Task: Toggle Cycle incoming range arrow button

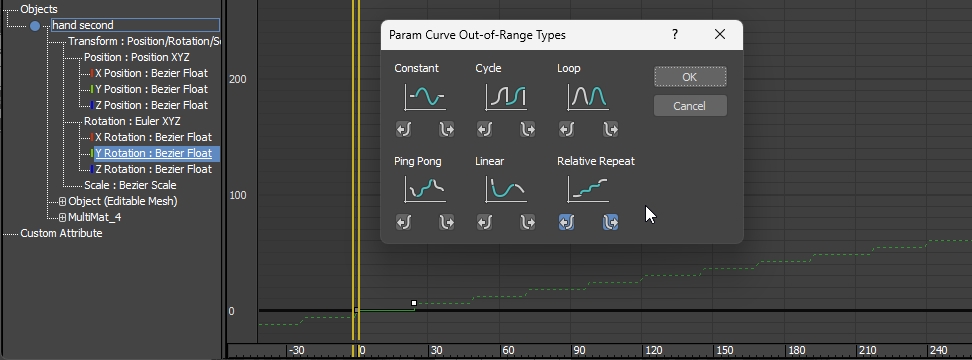Action: point(485,130)
